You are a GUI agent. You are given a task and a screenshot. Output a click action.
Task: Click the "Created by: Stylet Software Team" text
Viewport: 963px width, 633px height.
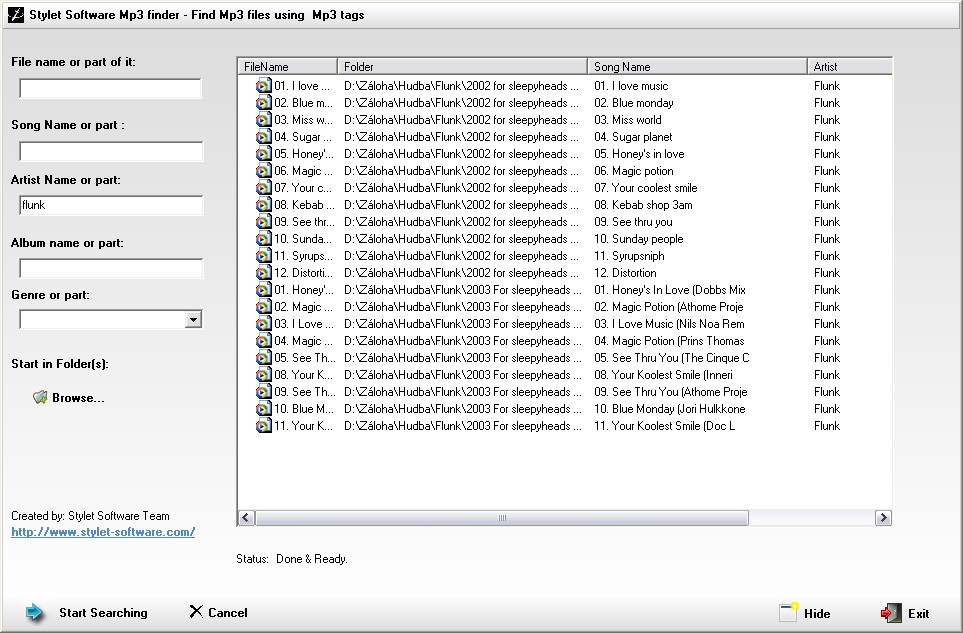click(90, 516)
